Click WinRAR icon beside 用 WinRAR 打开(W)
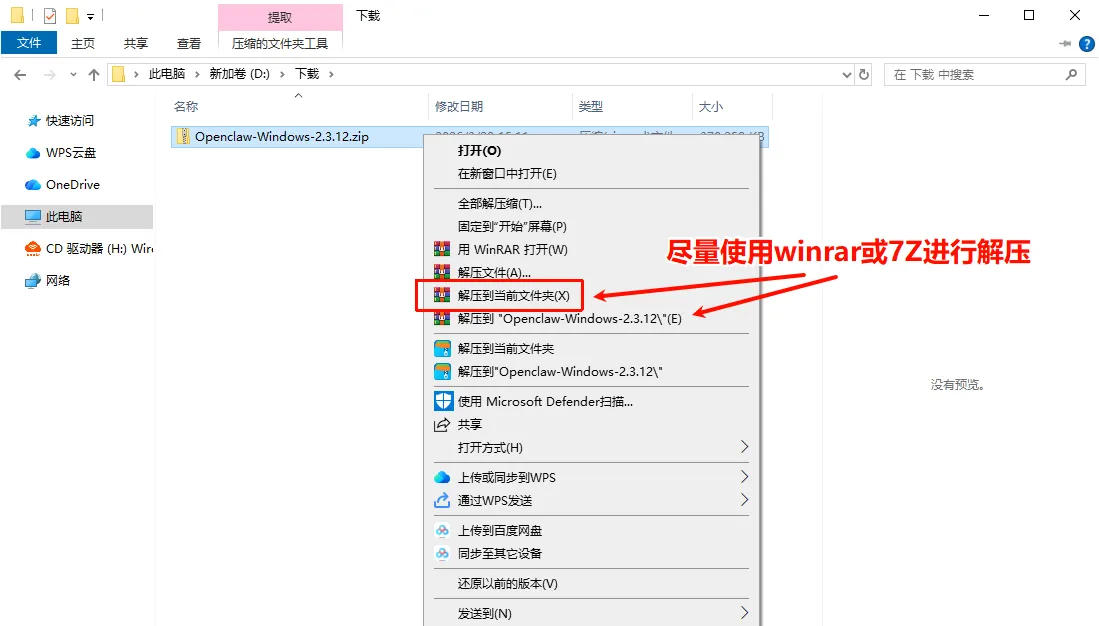 (442, 249)
